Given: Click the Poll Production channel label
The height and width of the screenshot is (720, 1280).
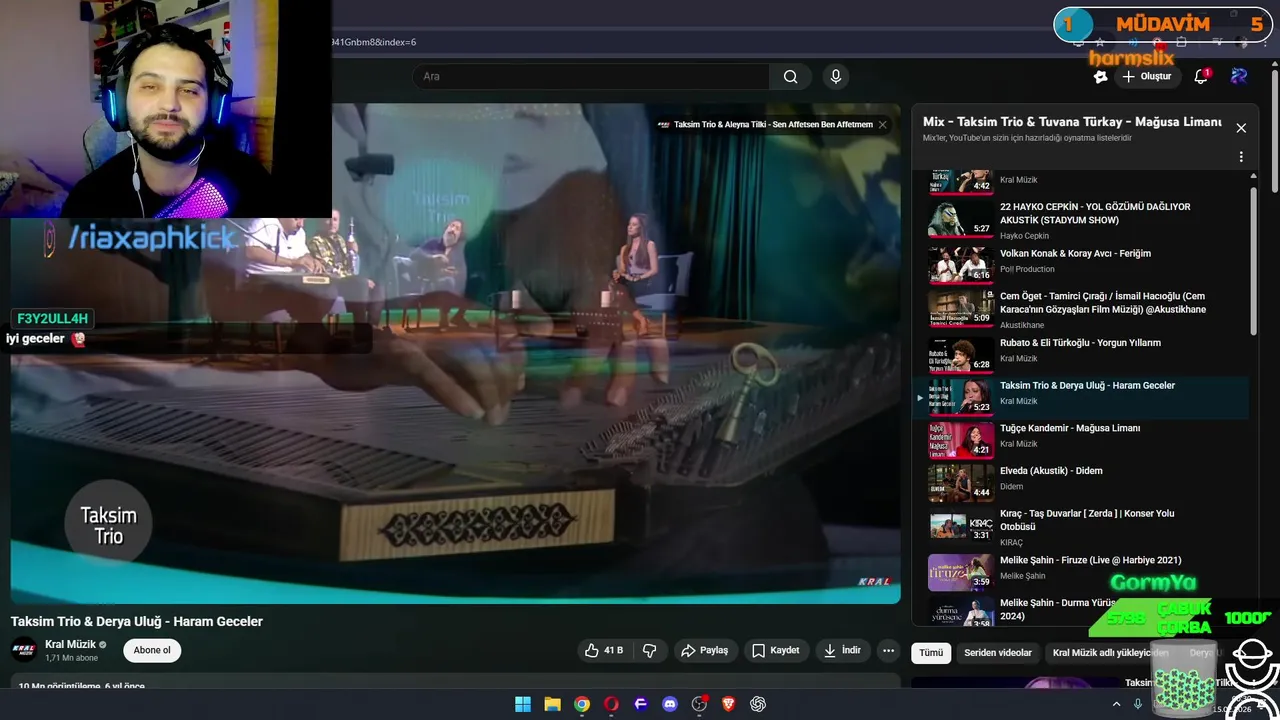Looking at the screenshot, I should [1027, 269].
